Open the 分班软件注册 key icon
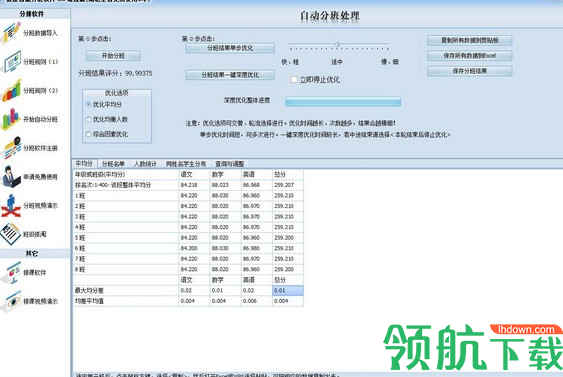The width and height of the screenshot is (563, 377). point(11,148)
